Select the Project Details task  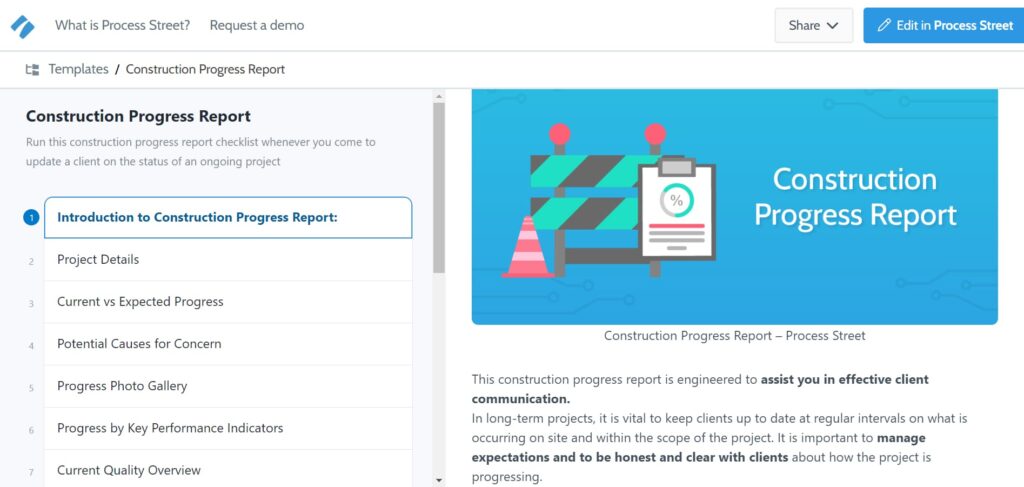[228, 260]
